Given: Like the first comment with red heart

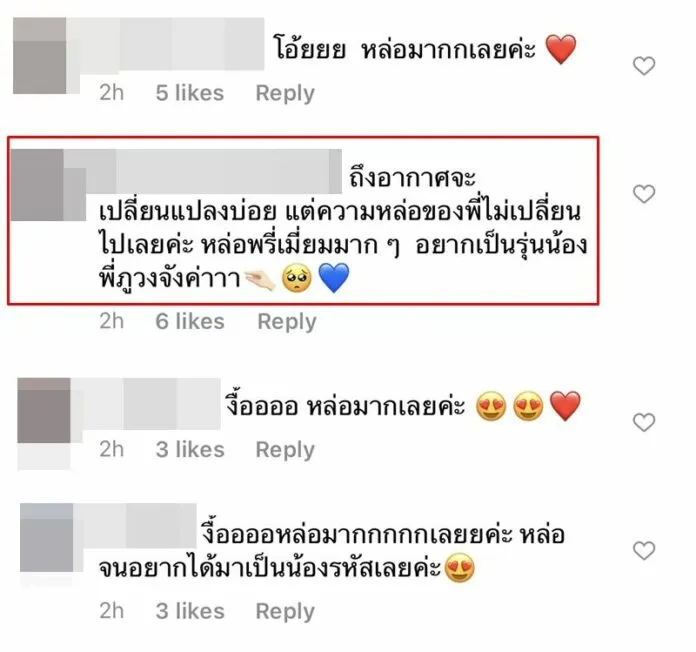Looking at the screenshot, I should [x=644, y=66].
